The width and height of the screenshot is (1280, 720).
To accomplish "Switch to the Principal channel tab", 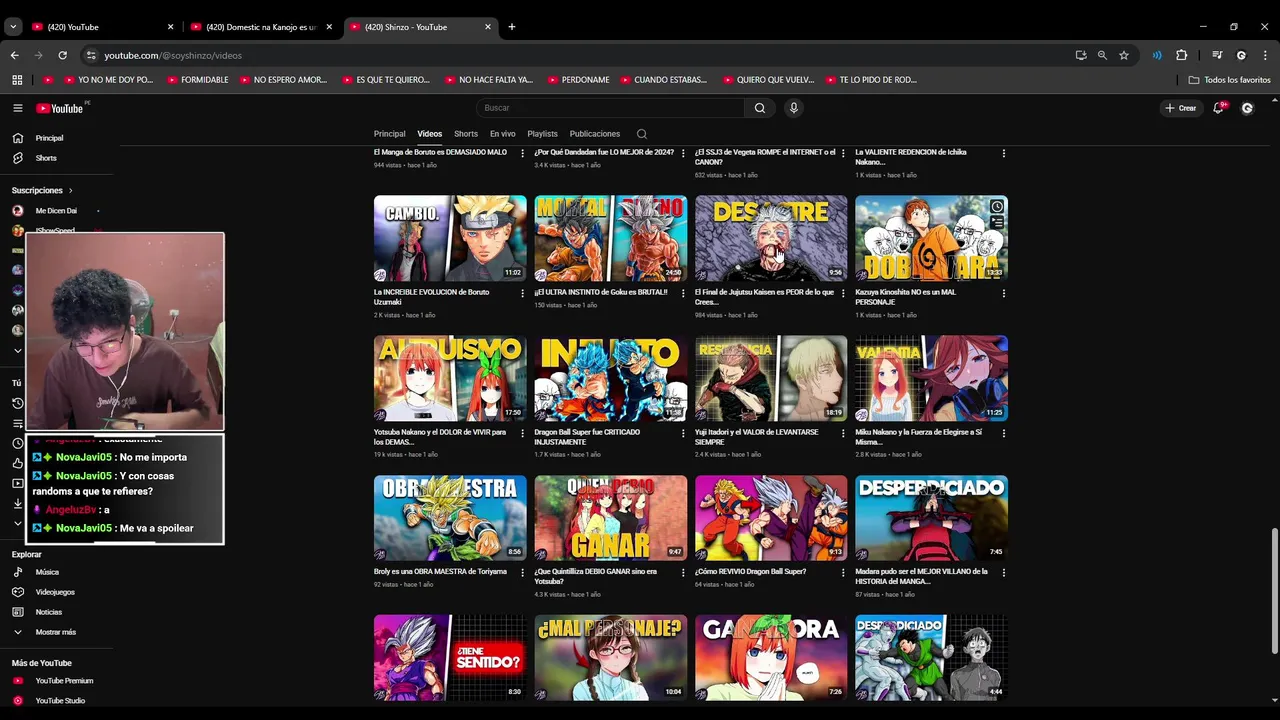I will pyautogui.click(x=390, y=134).
